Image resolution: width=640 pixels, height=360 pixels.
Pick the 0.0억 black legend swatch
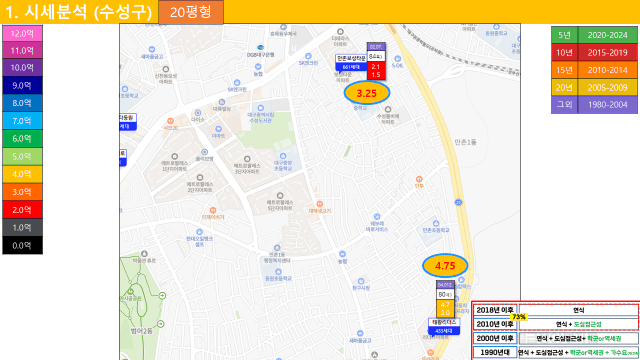(22, 246)
